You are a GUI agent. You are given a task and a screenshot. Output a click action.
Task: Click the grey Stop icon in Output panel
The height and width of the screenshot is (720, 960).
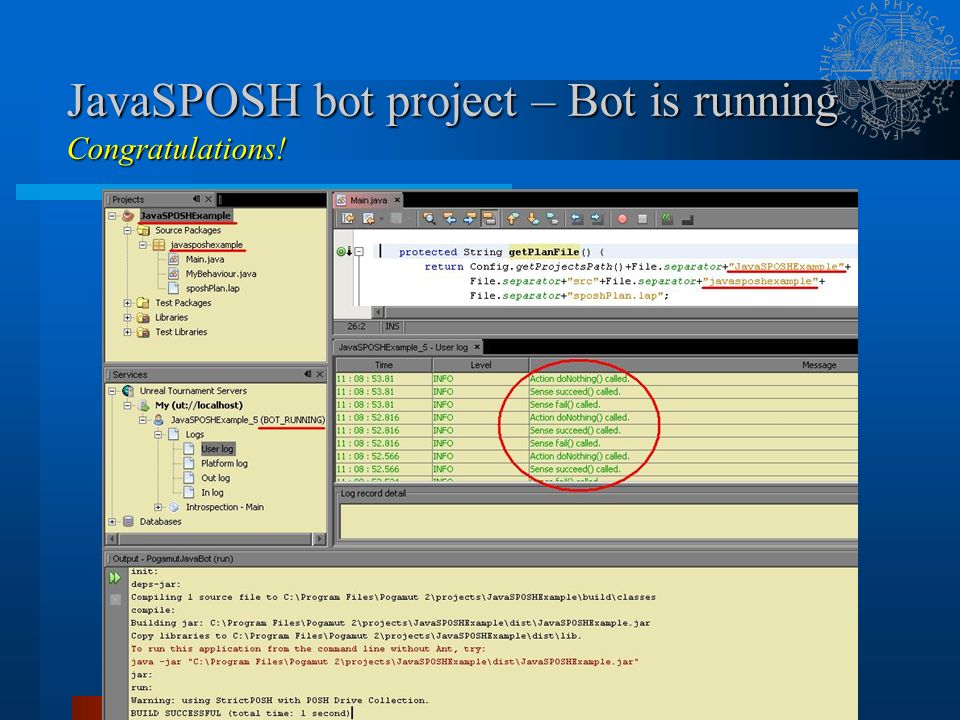click(x=115, y=600)
